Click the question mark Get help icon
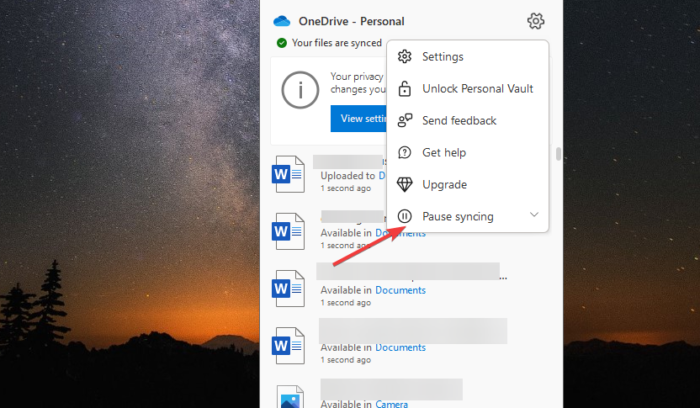 point(405,153)
